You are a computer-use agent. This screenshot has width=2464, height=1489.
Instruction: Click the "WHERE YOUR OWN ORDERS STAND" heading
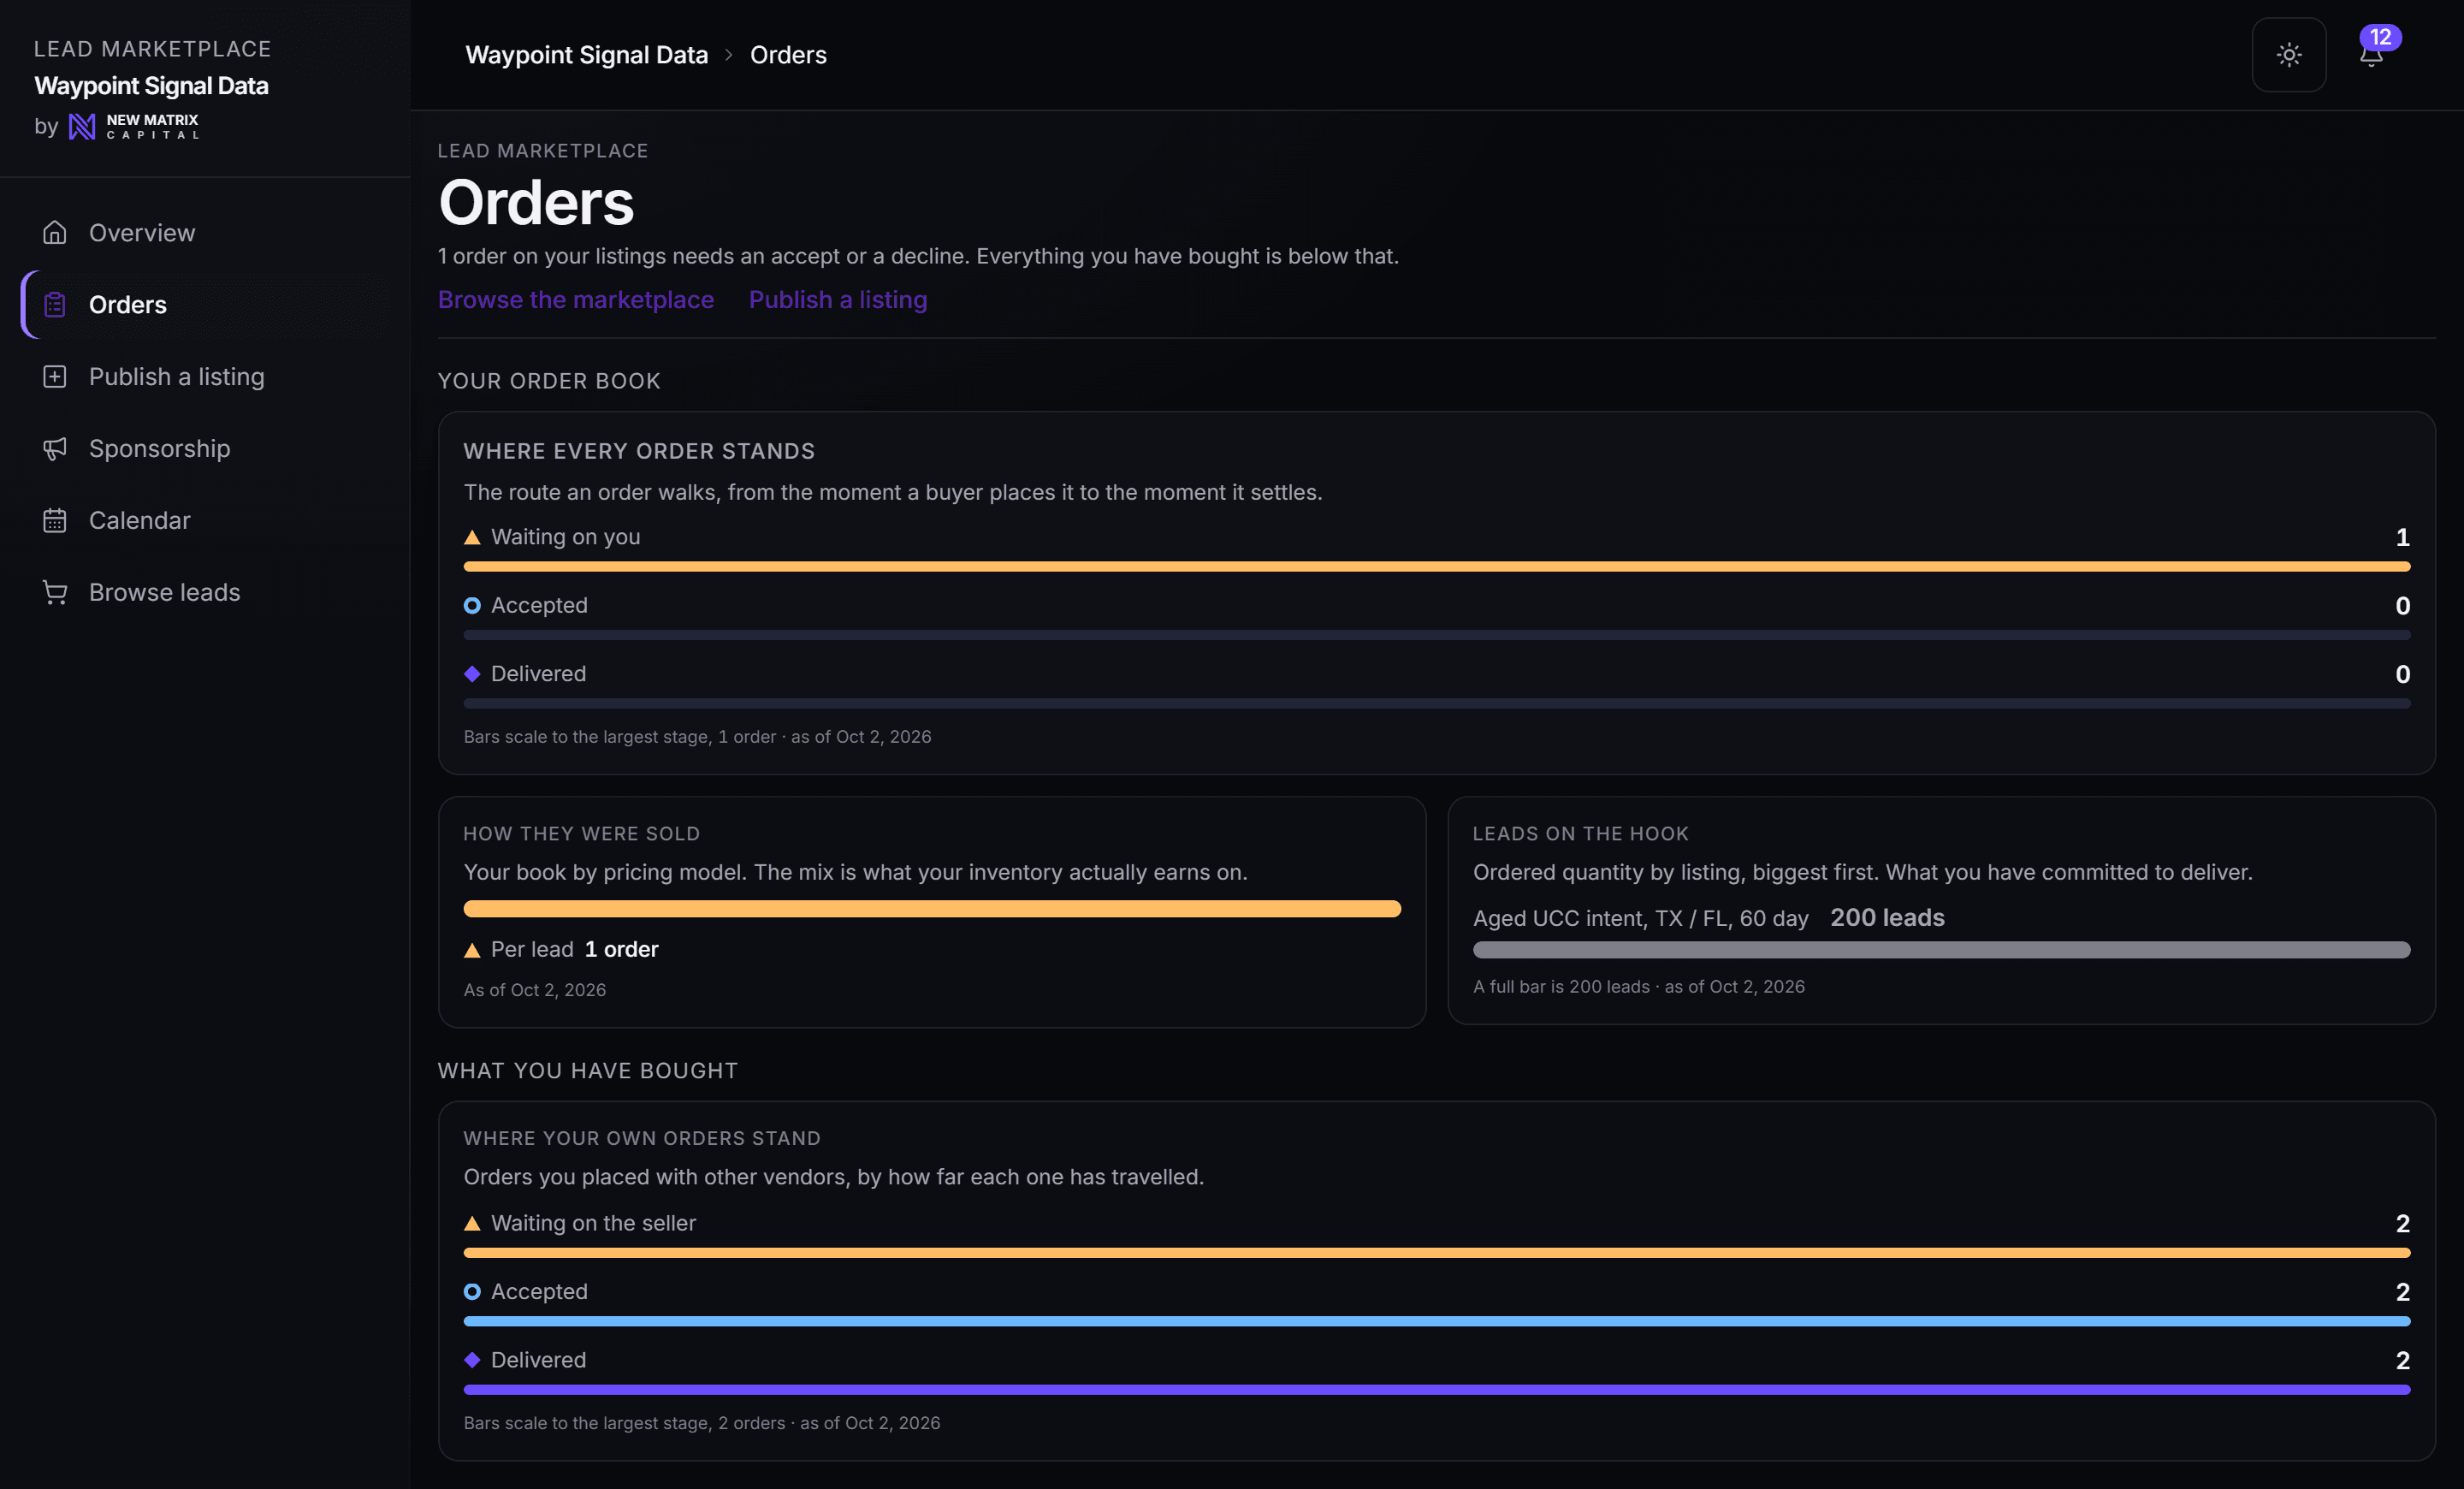click(642, 1138)
